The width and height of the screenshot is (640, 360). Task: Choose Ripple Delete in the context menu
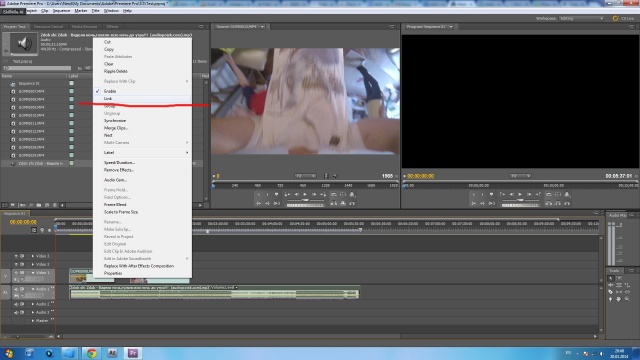coord(142,71)
